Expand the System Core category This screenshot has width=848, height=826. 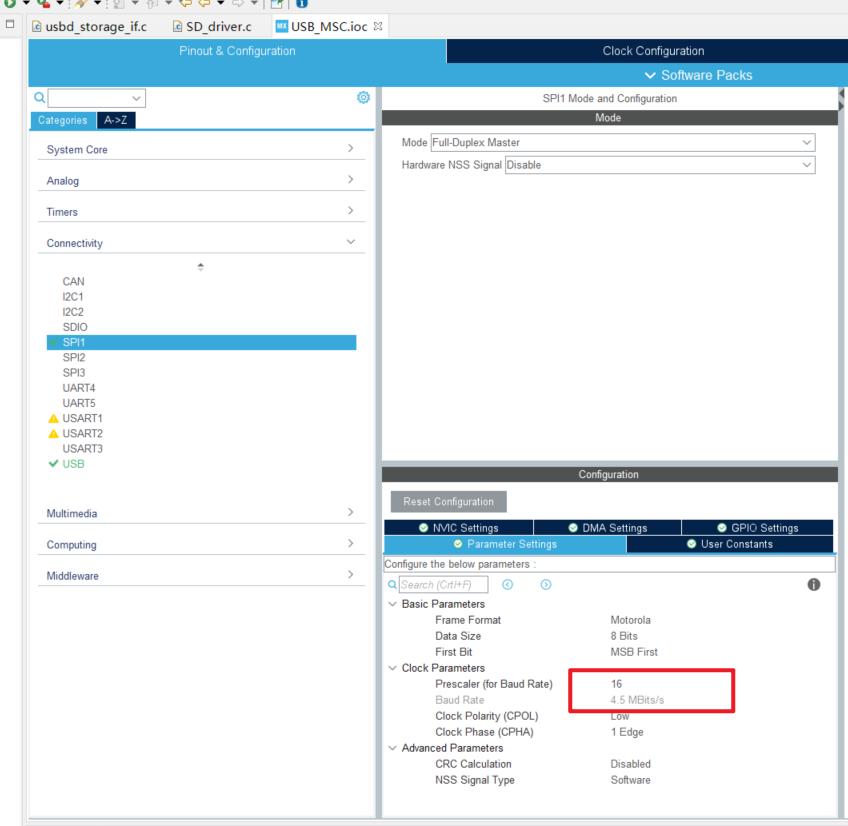(201, 149)
